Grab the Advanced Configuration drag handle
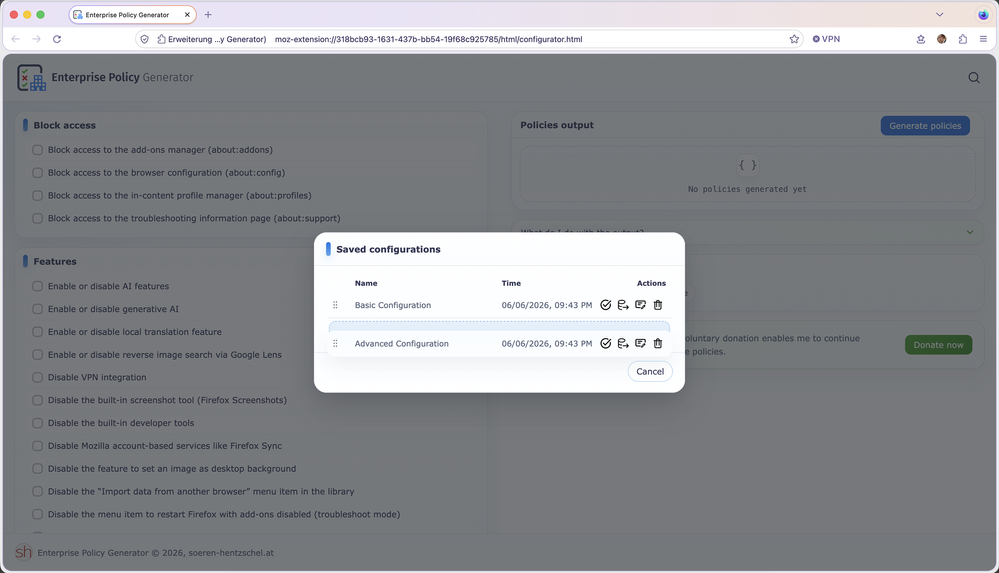 point(335,344)
